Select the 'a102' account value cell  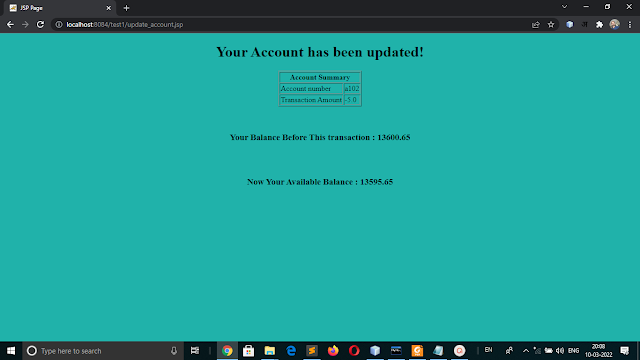[352, 89]
